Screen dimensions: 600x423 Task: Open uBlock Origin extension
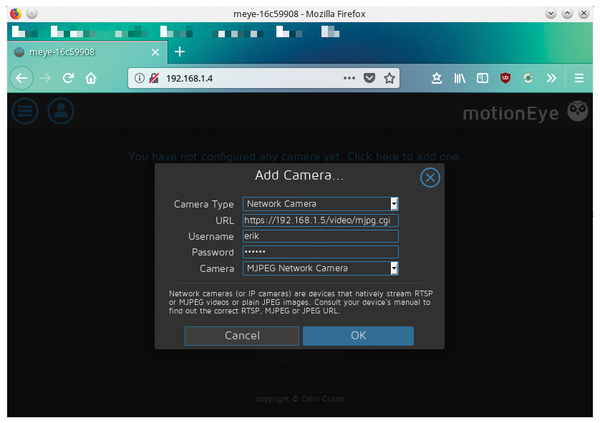pos(505,78)
